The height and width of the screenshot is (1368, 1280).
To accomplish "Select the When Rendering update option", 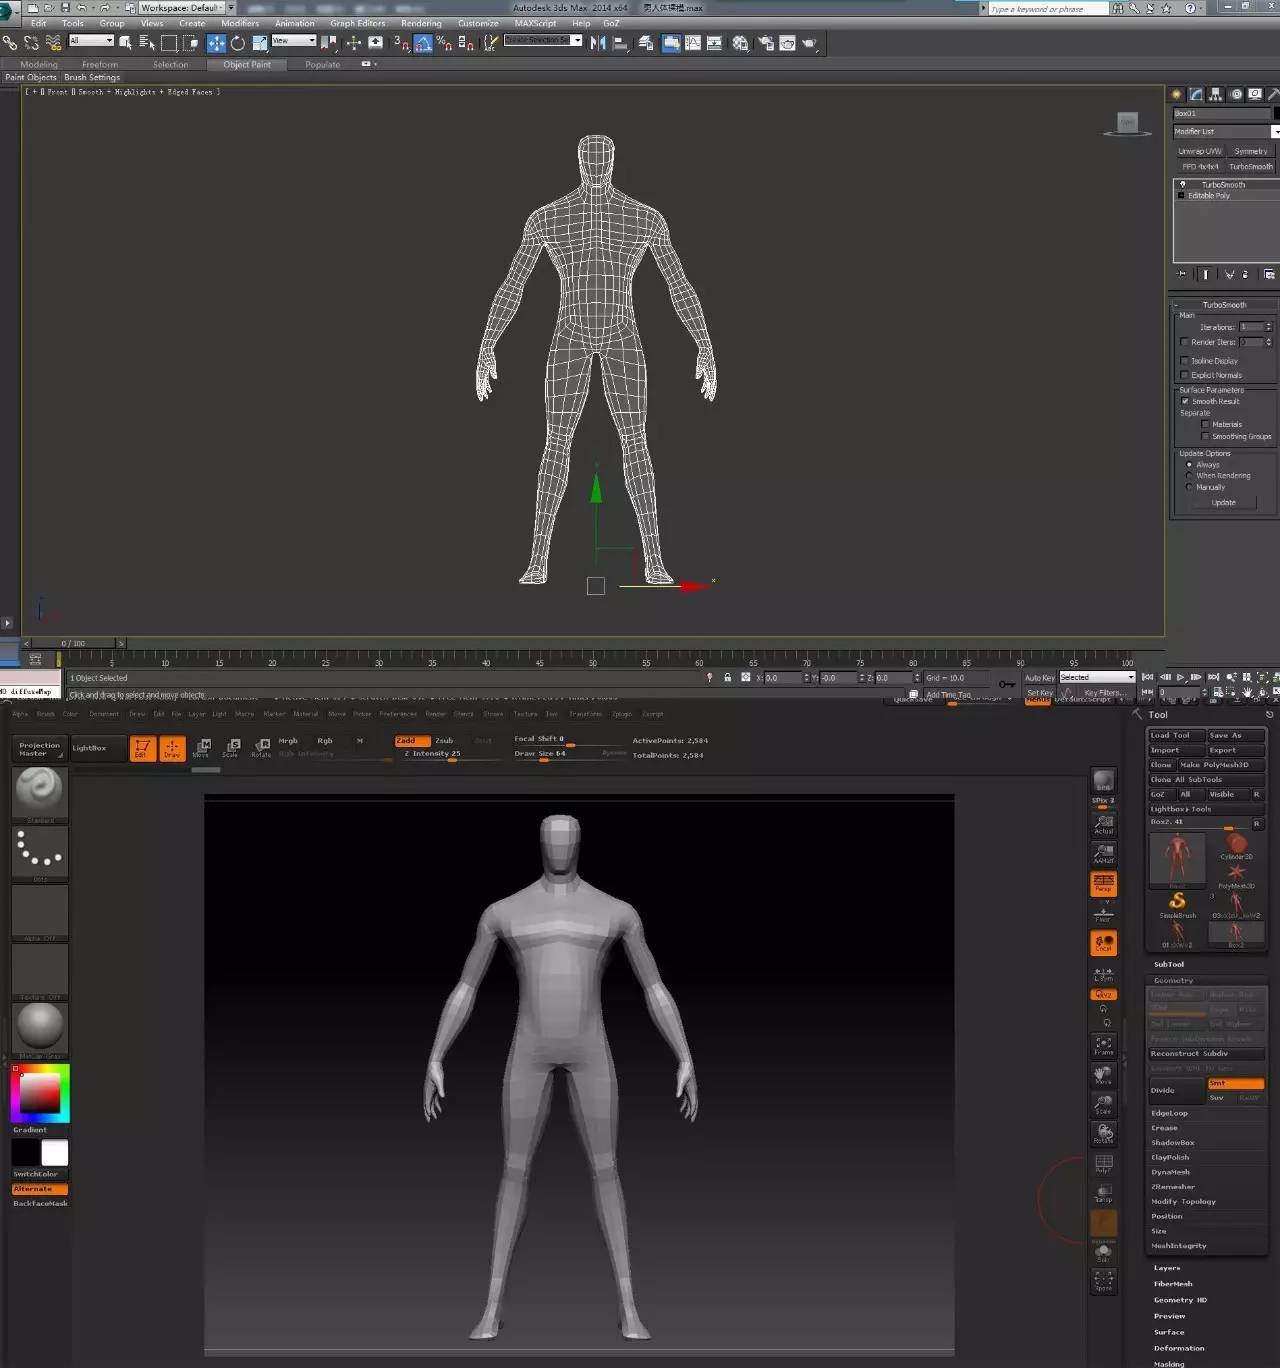I will click(1189, 476).
